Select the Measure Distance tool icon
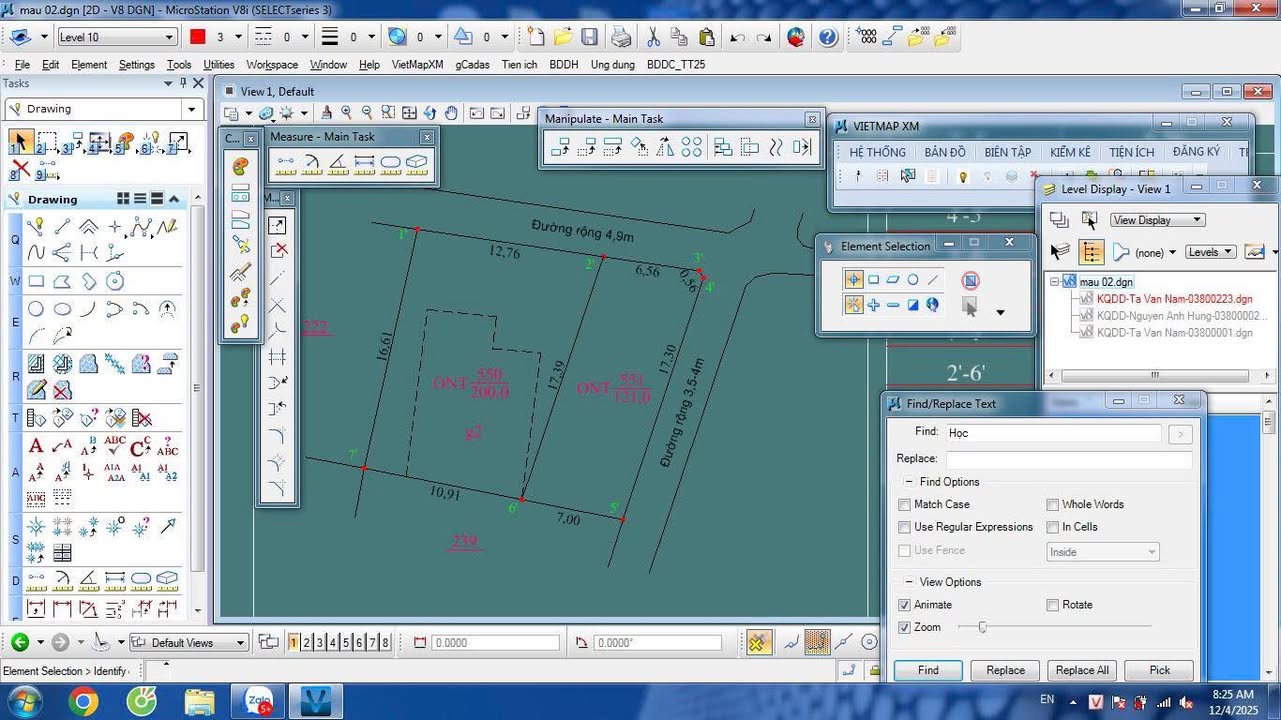Screen dimensions: 1281x720 tap(286, 162)
